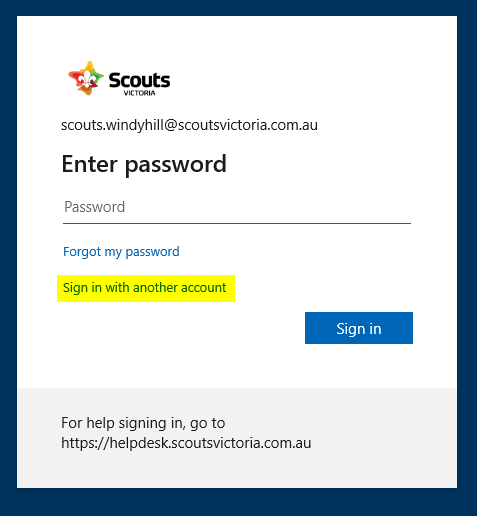This screenshot has width=477, height=516.
Task: Click the blue underline of the password field
Action: (x=237, y=223)
